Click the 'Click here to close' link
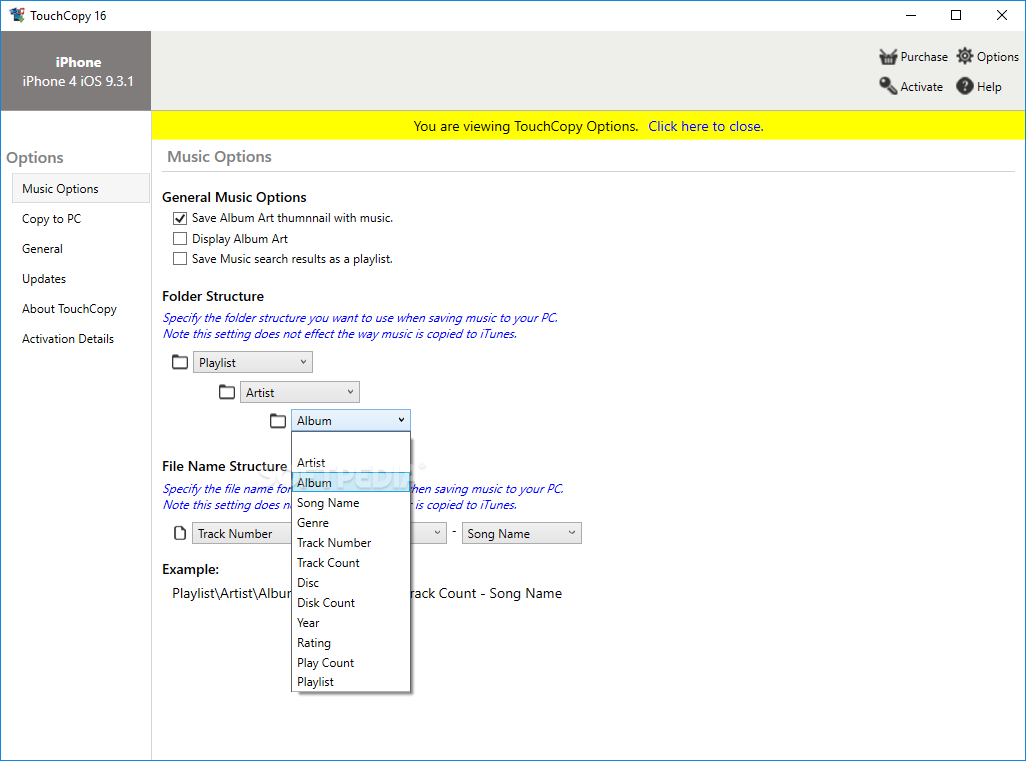 705,126
